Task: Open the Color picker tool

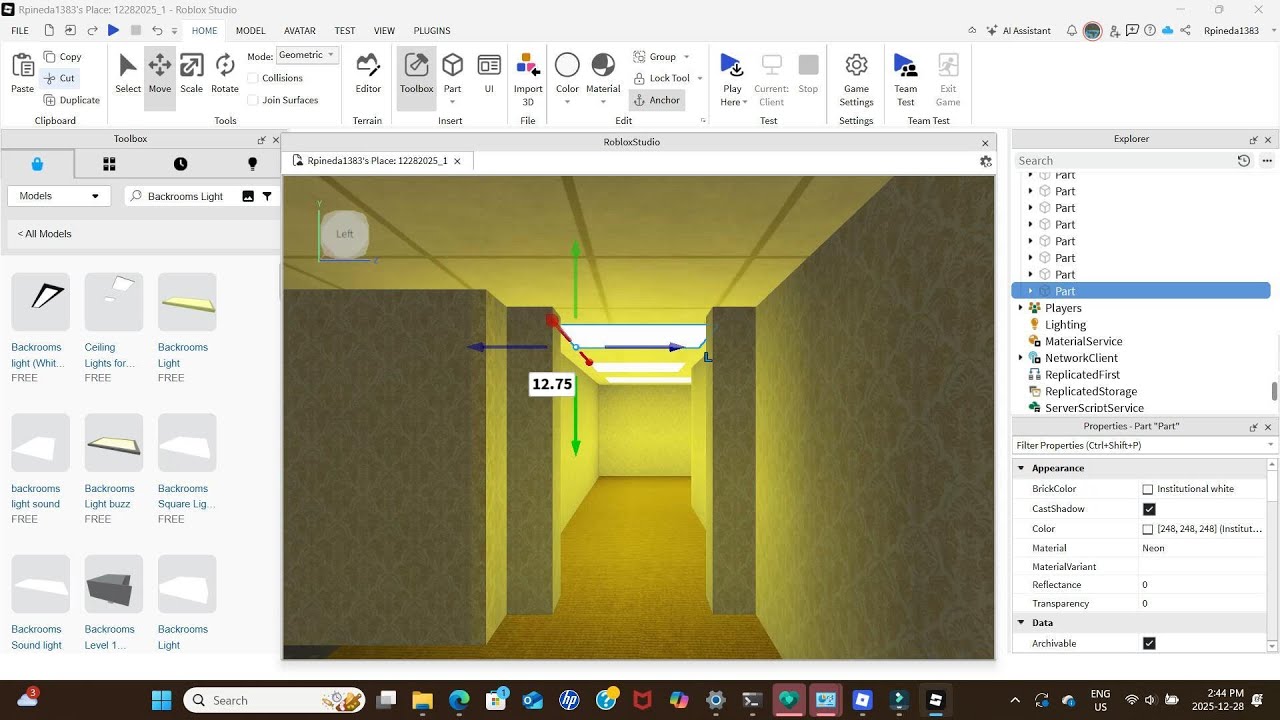Action: tap(567, 79)
